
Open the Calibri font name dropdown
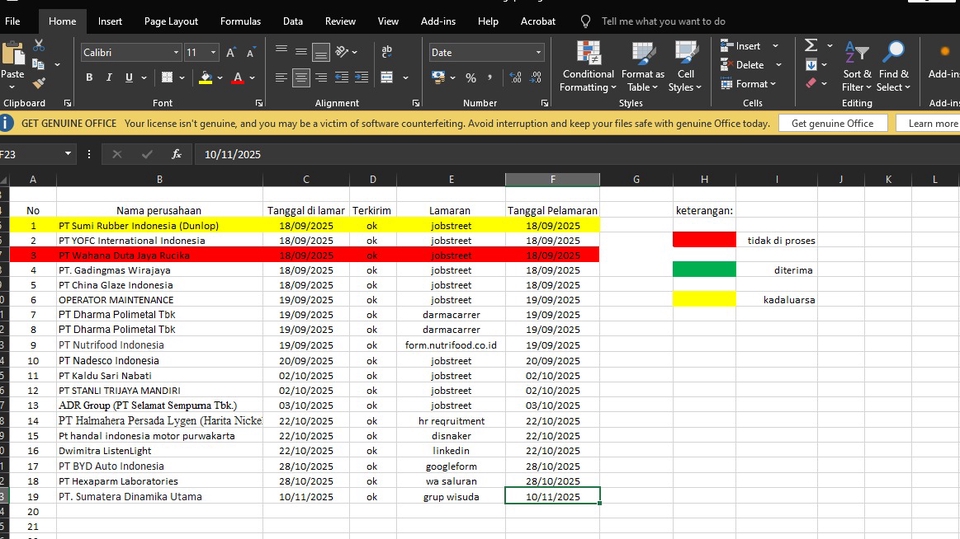[176, 52]
